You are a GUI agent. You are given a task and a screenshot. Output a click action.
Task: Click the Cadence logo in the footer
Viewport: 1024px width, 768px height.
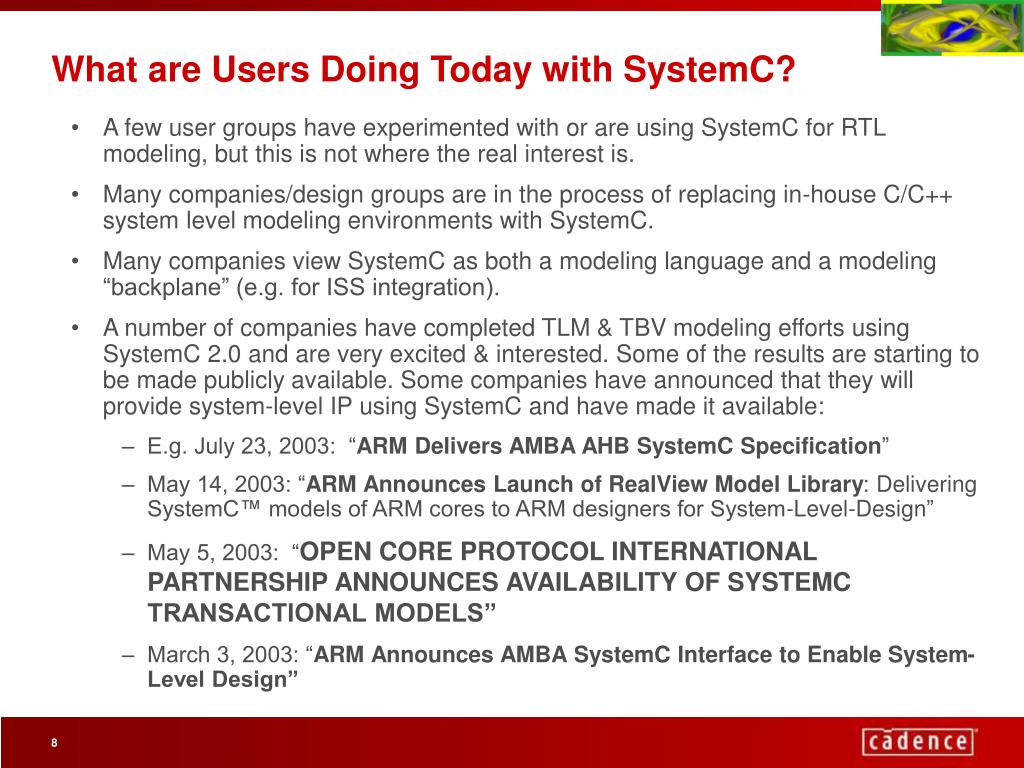[920, 741]
